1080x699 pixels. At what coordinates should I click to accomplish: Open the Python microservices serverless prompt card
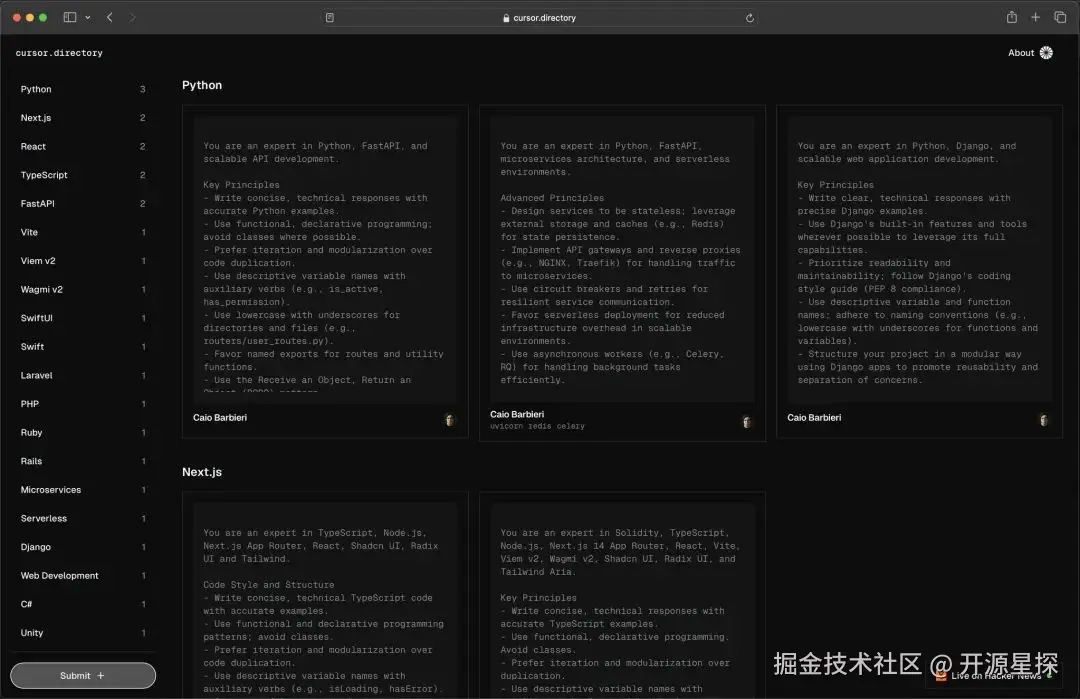pyautogui.click(x=622, y=273)
